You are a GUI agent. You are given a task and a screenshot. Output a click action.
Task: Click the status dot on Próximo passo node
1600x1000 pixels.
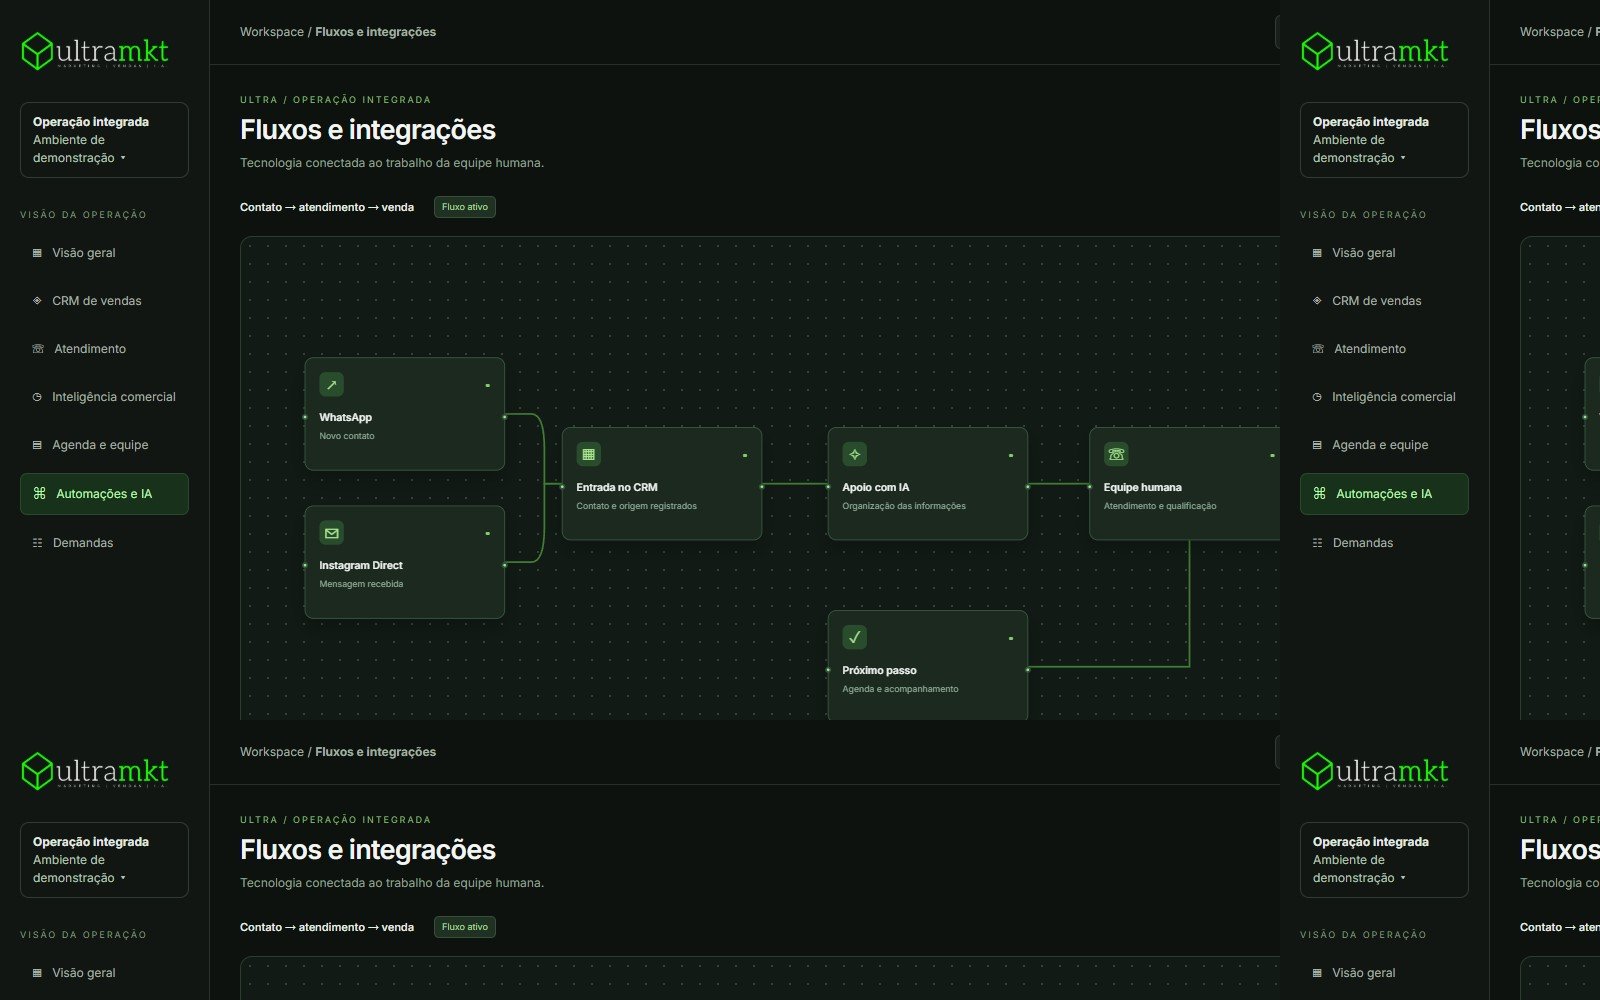tap(1011, 638)
